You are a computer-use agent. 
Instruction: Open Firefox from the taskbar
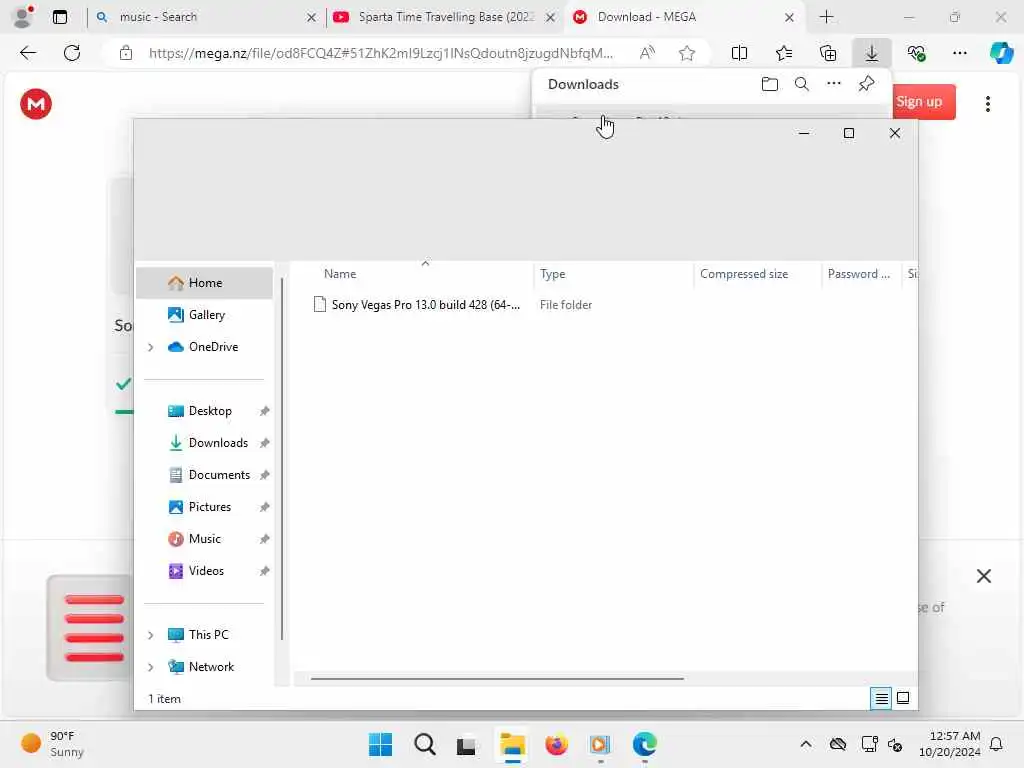pos(556,744)
